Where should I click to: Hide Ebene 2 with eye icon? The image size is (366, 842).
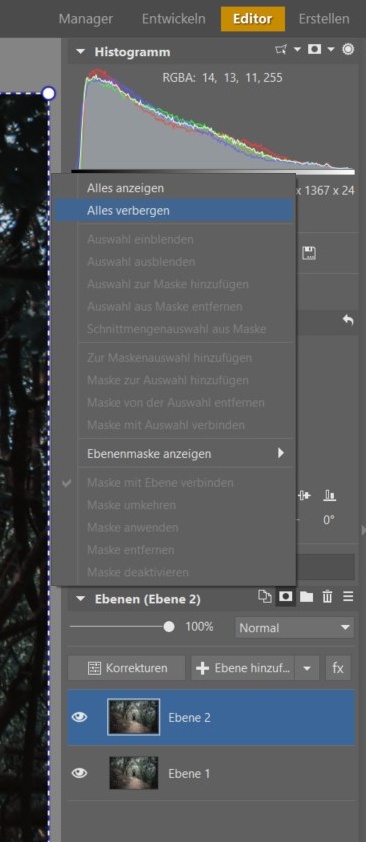tap(79, 717)
